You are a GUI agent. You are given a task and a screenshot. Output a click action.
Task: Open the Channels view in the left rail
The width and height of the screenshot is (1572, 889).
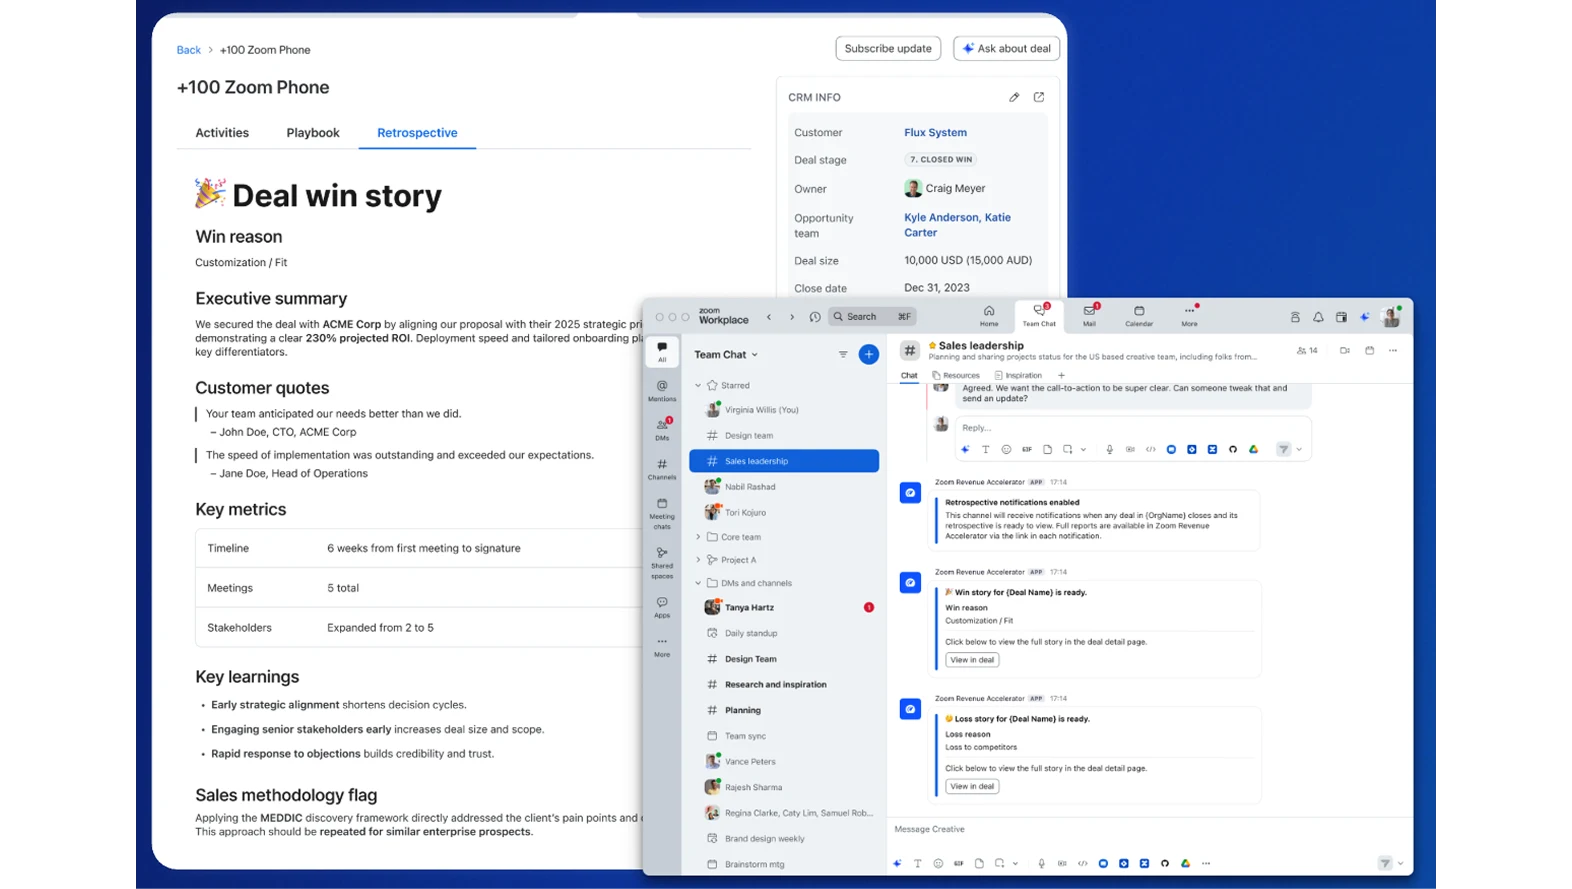(x=662, y=469)
